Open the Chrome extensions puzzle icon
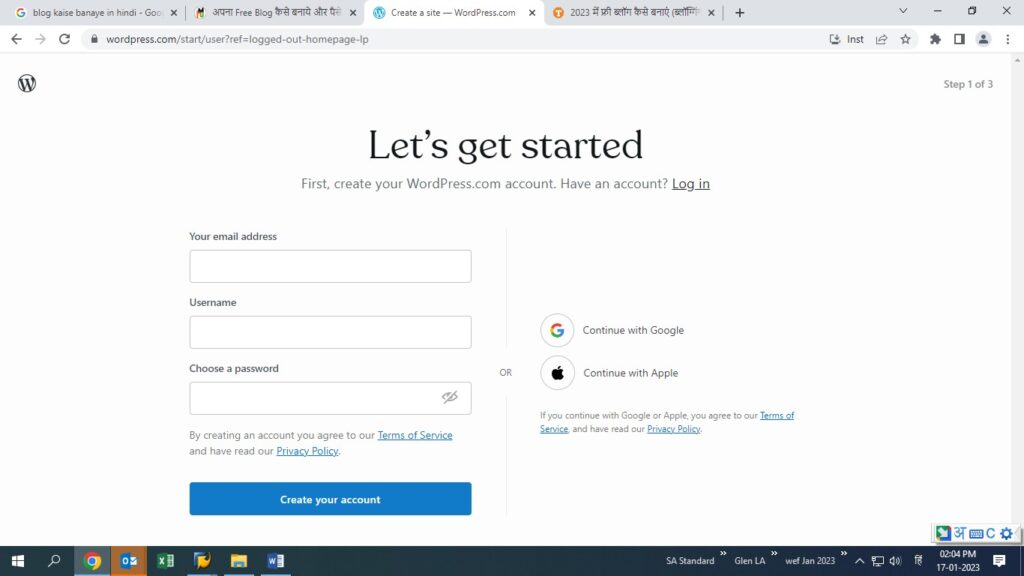The width and height of the screenshot is (1024, 576). 935,39
